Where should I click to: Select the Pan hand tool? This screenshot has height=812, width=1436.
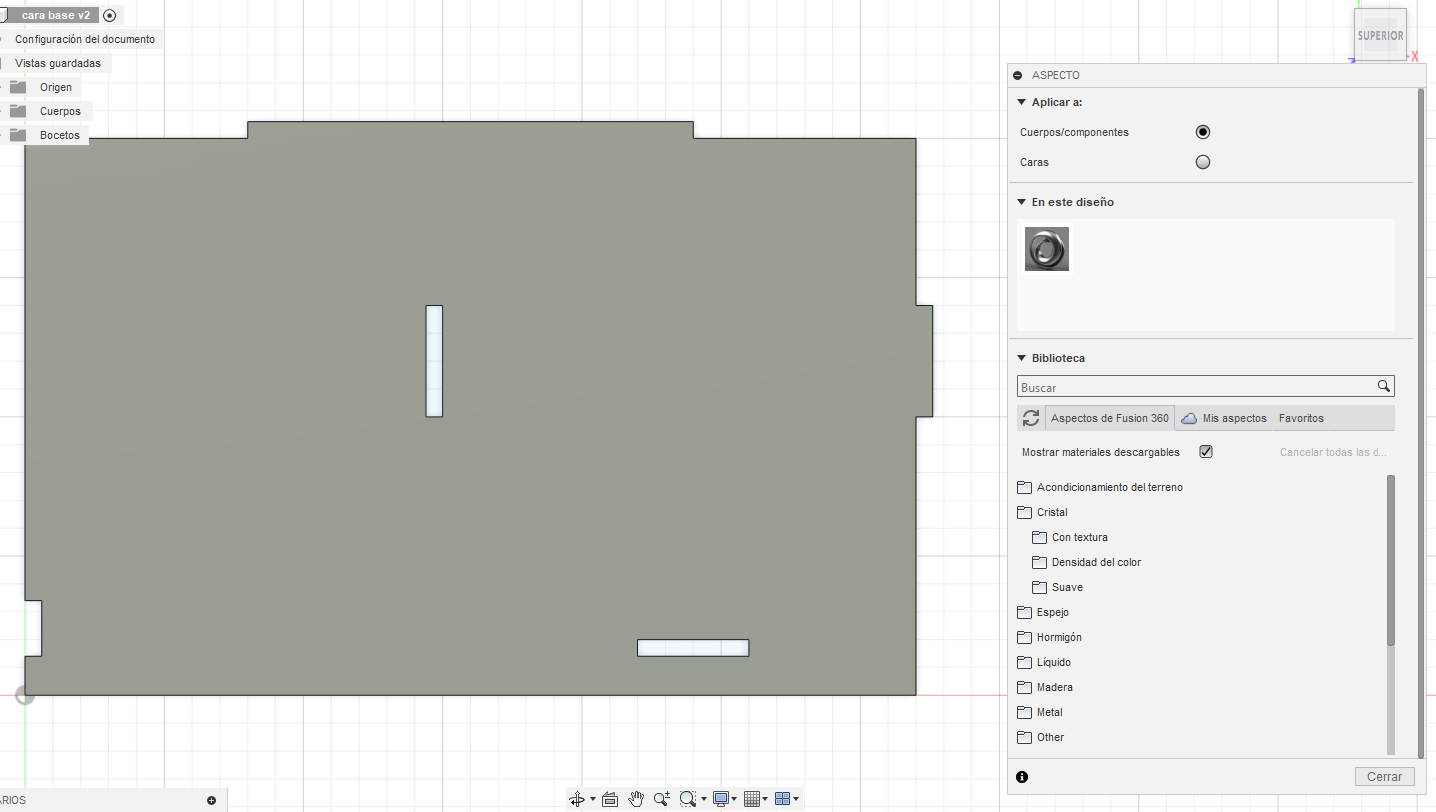coord(636,799)
